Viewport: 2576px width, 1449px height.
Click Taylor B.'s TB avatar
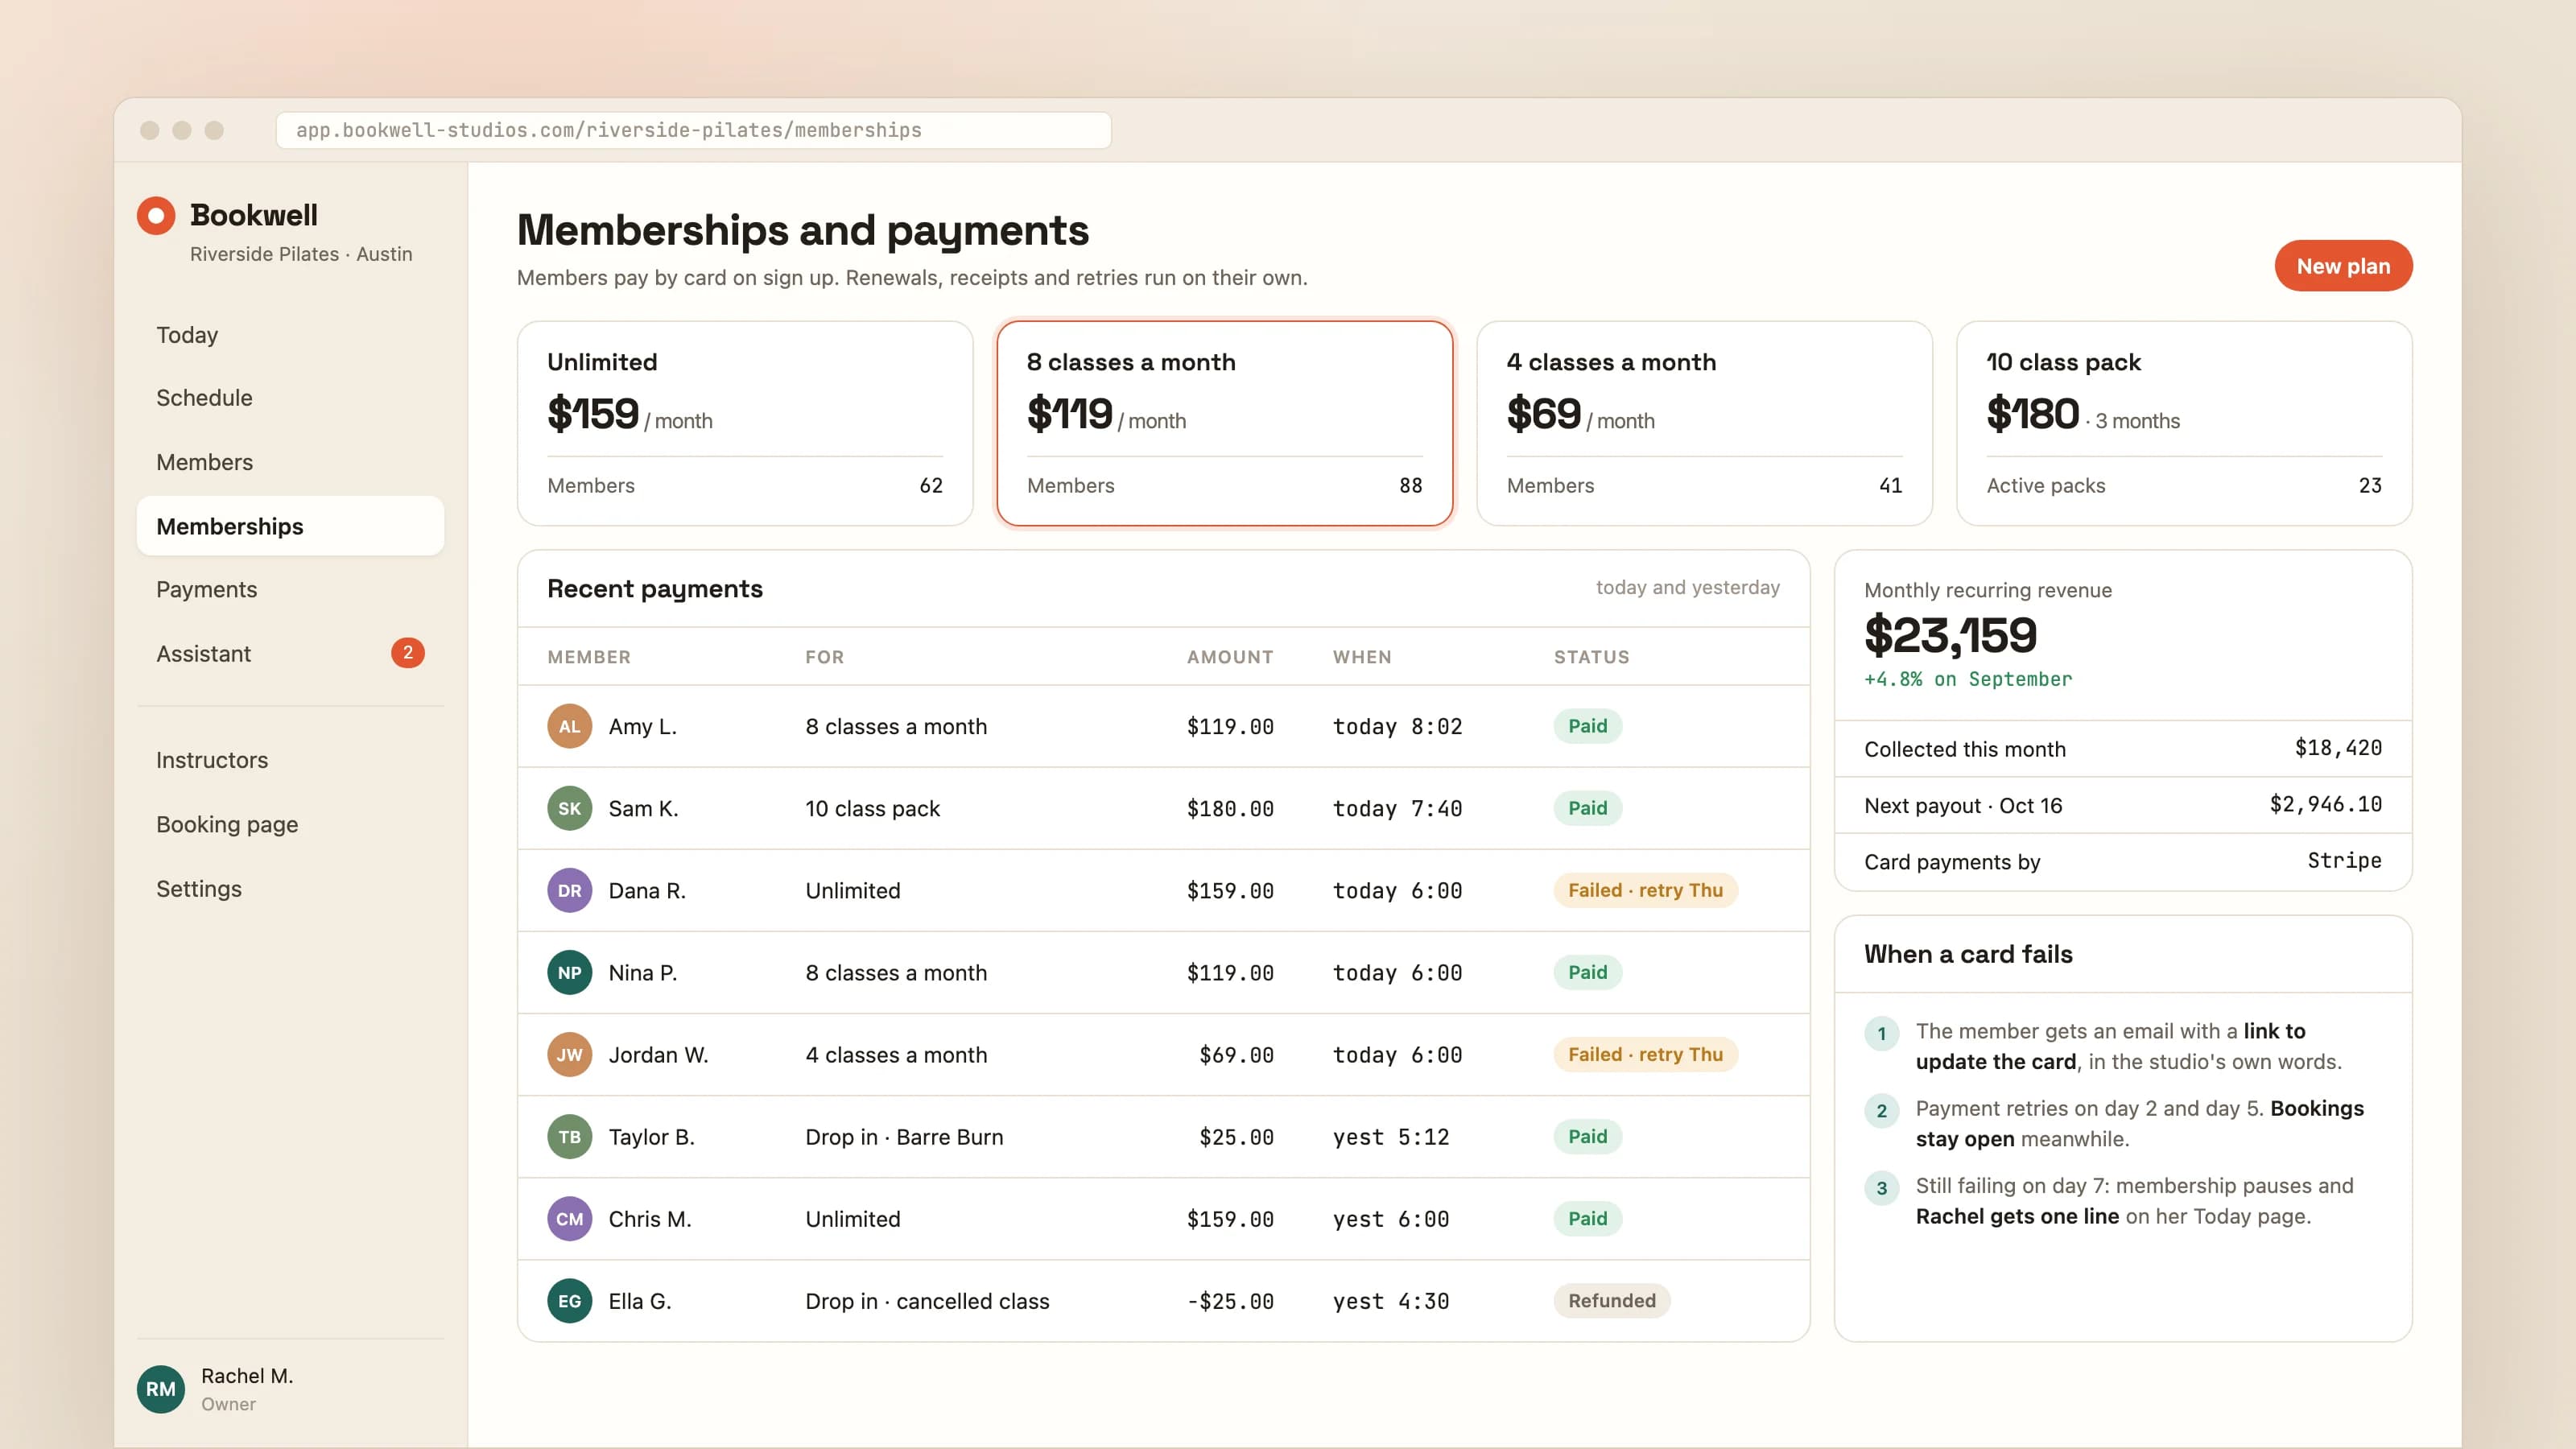click(569, 1137)
